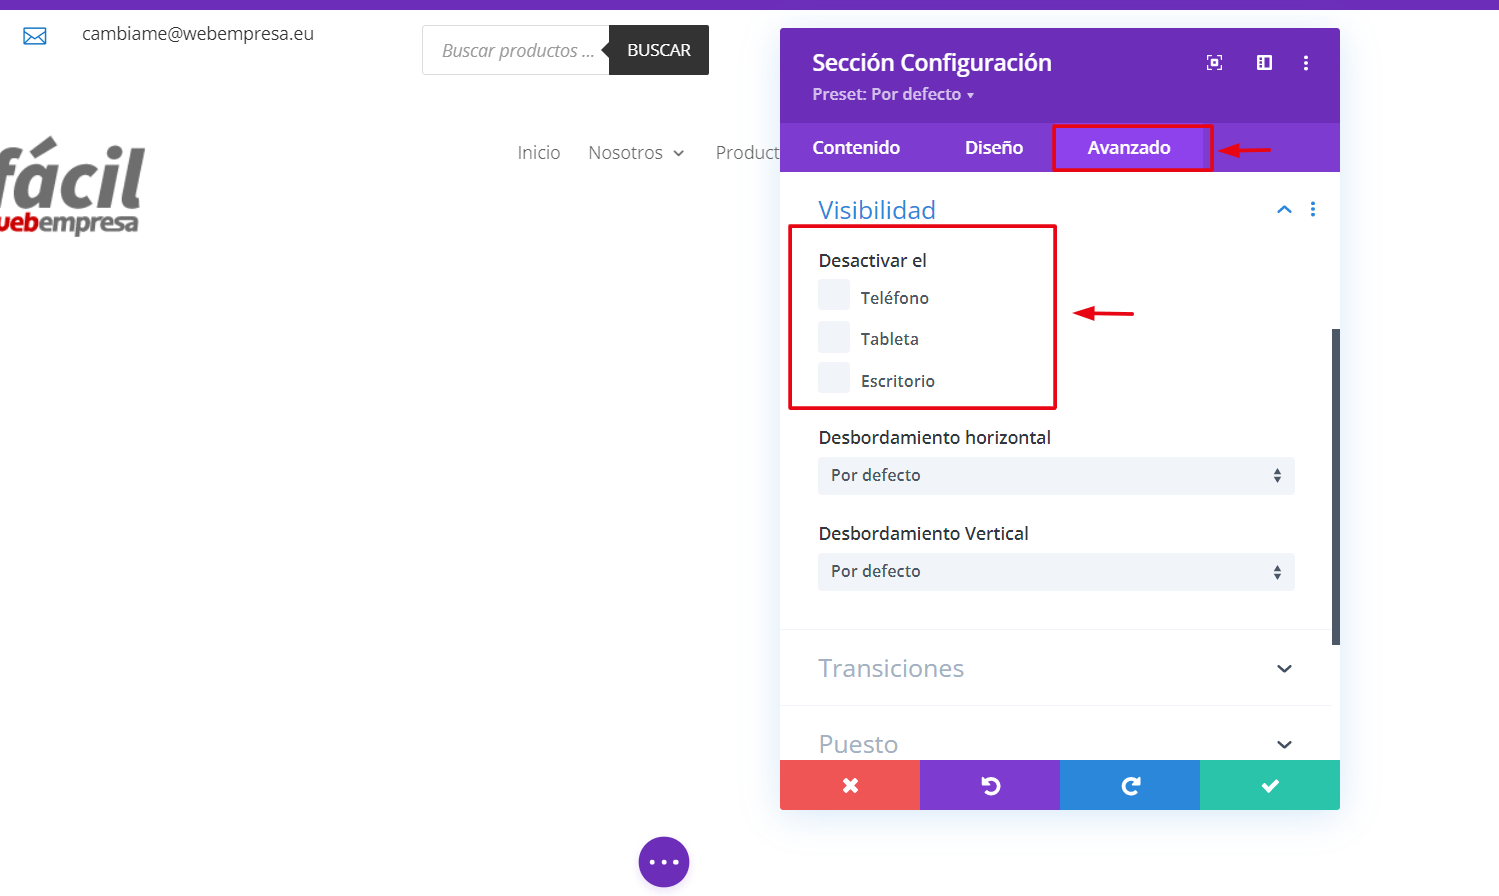The image size is (1499, 896).
Task: Check the Teléfono disable checkbox
Action: 834,295
